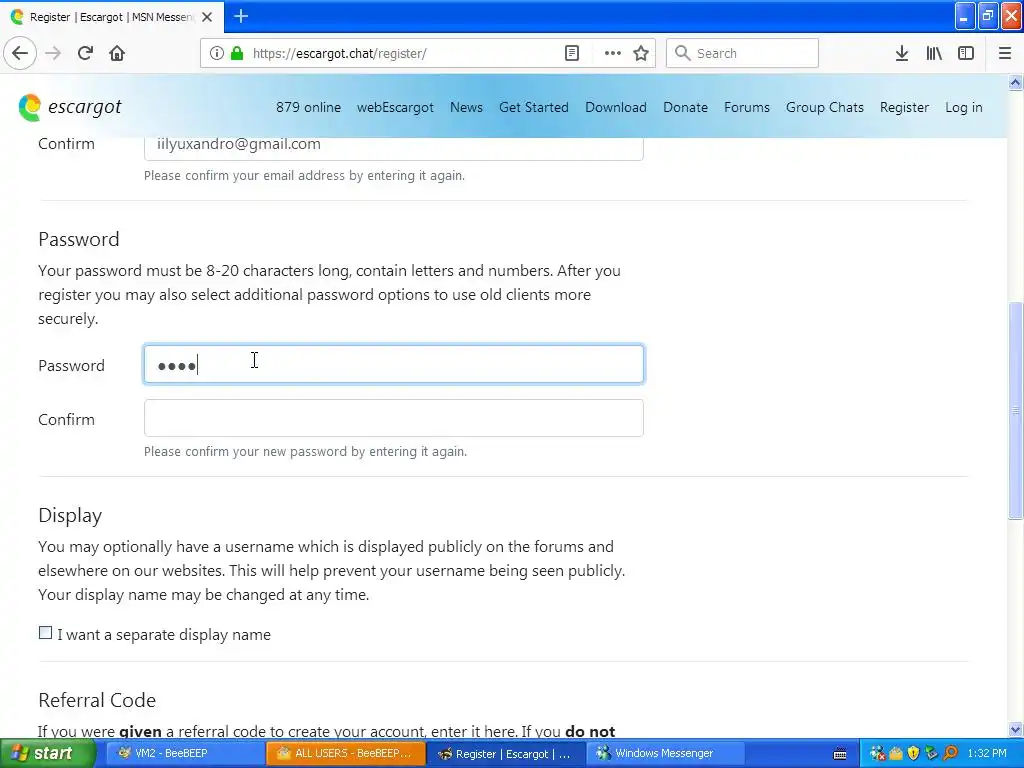Click the address bar URL
Image resolution: width=1024 pixels, height=768 pixels.
[340, 54]
